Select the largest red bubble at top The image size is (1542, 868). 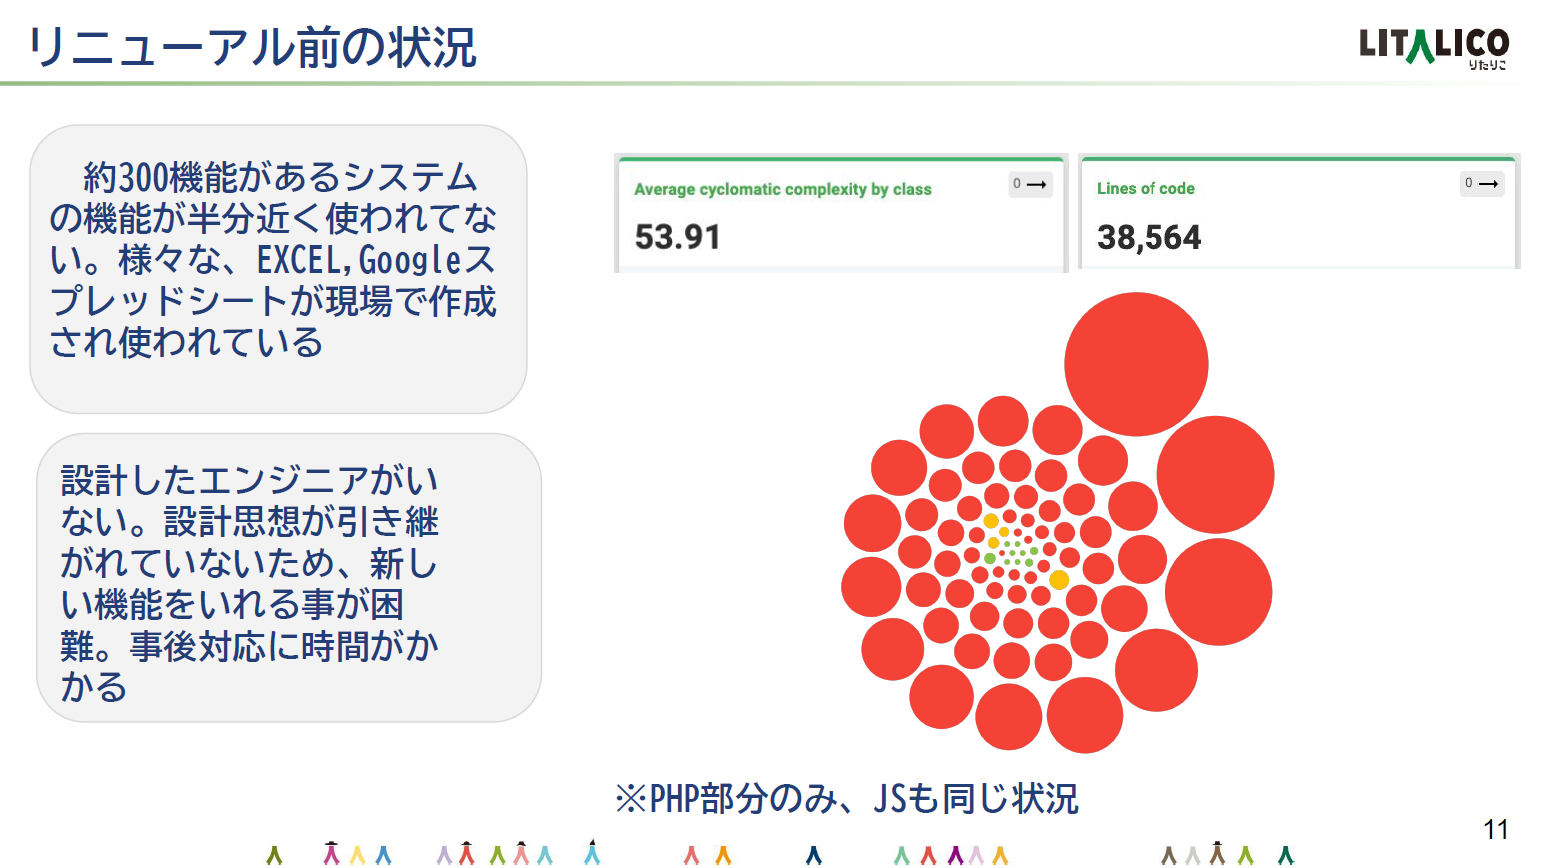[x=1136, y=364]
